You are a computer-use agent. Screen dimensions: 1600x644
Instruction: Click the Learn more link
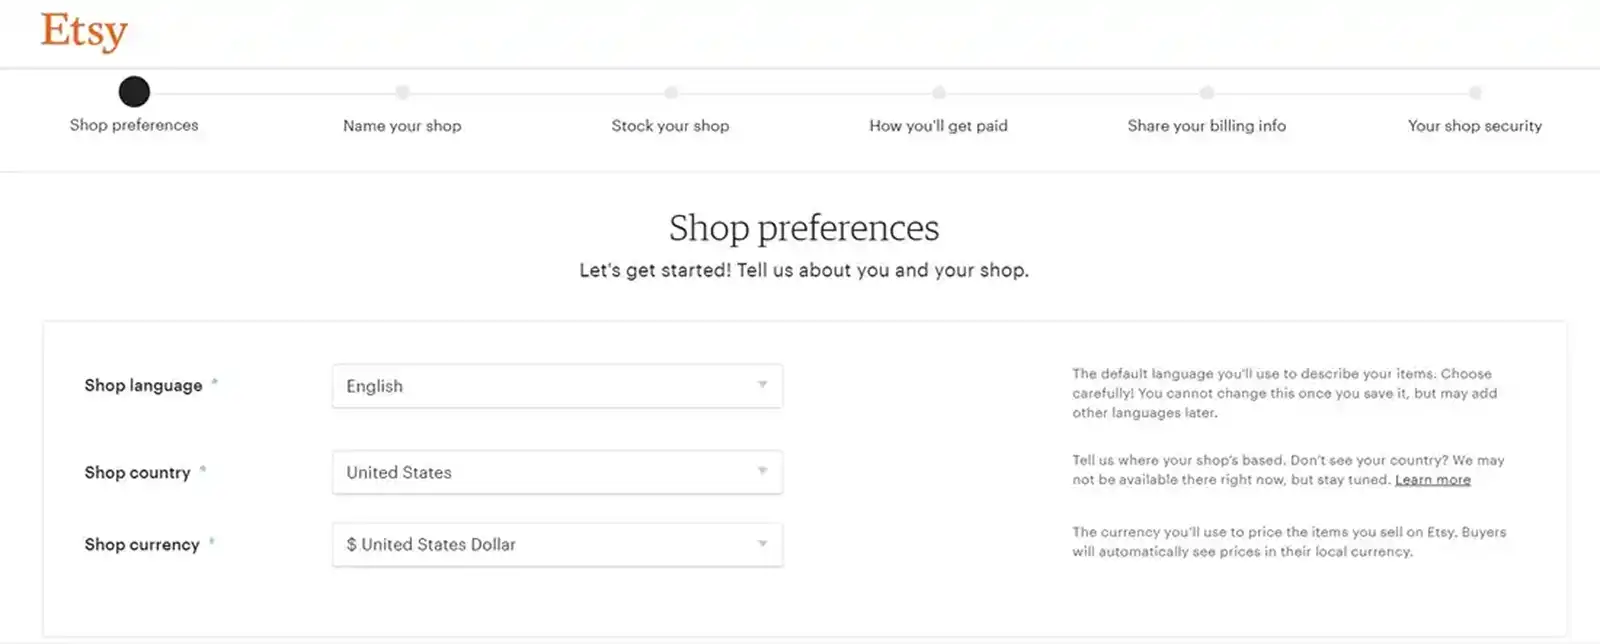1432,480
